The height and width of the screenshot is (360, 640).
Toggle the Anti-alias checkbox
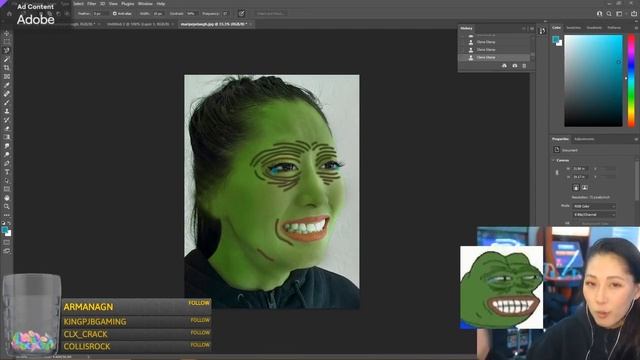point(115,13)
